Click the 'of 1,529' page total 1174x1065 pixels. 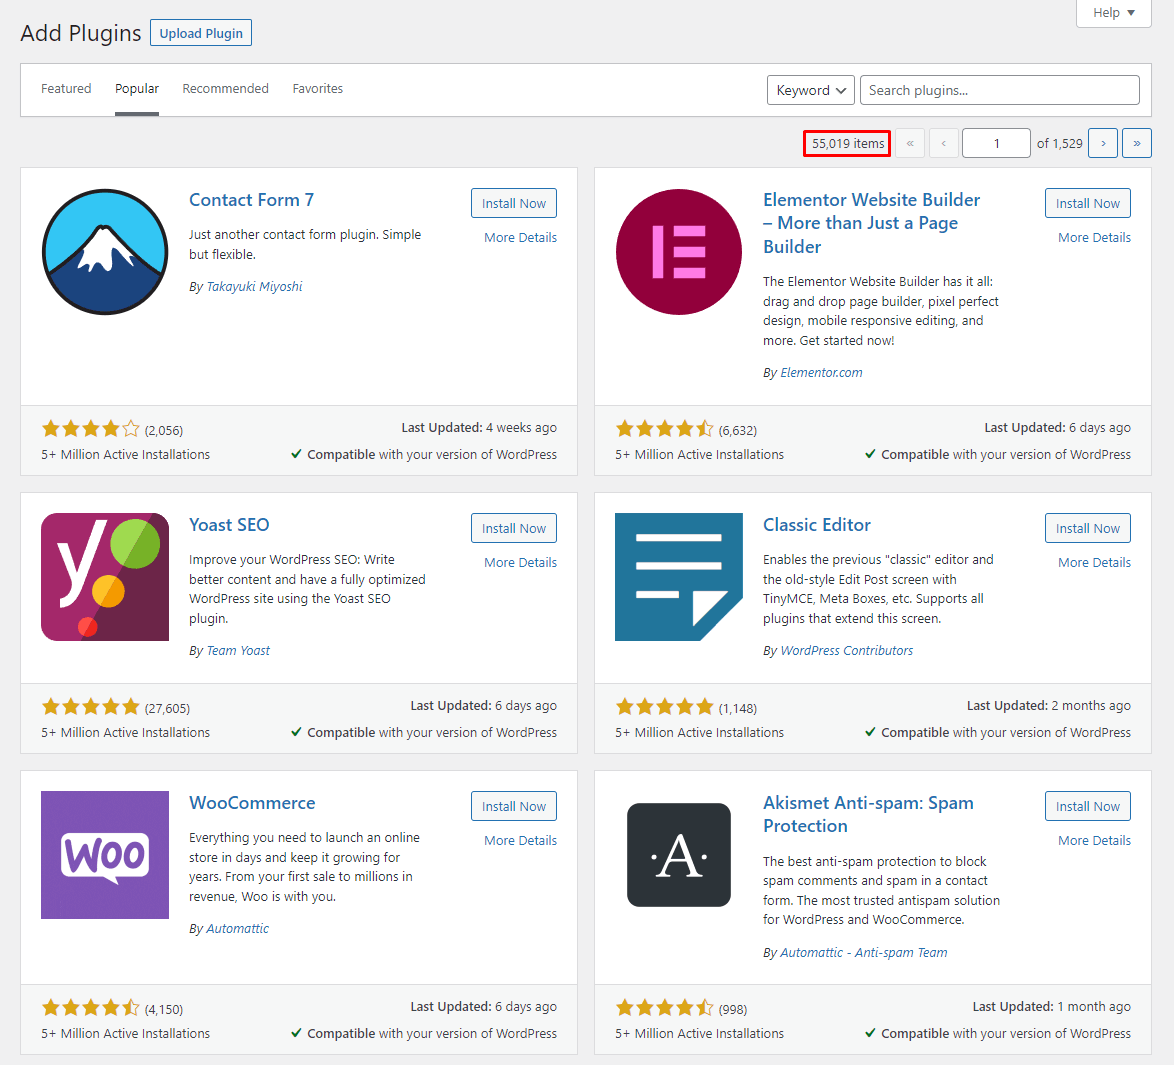click(x=1059, y=143)
